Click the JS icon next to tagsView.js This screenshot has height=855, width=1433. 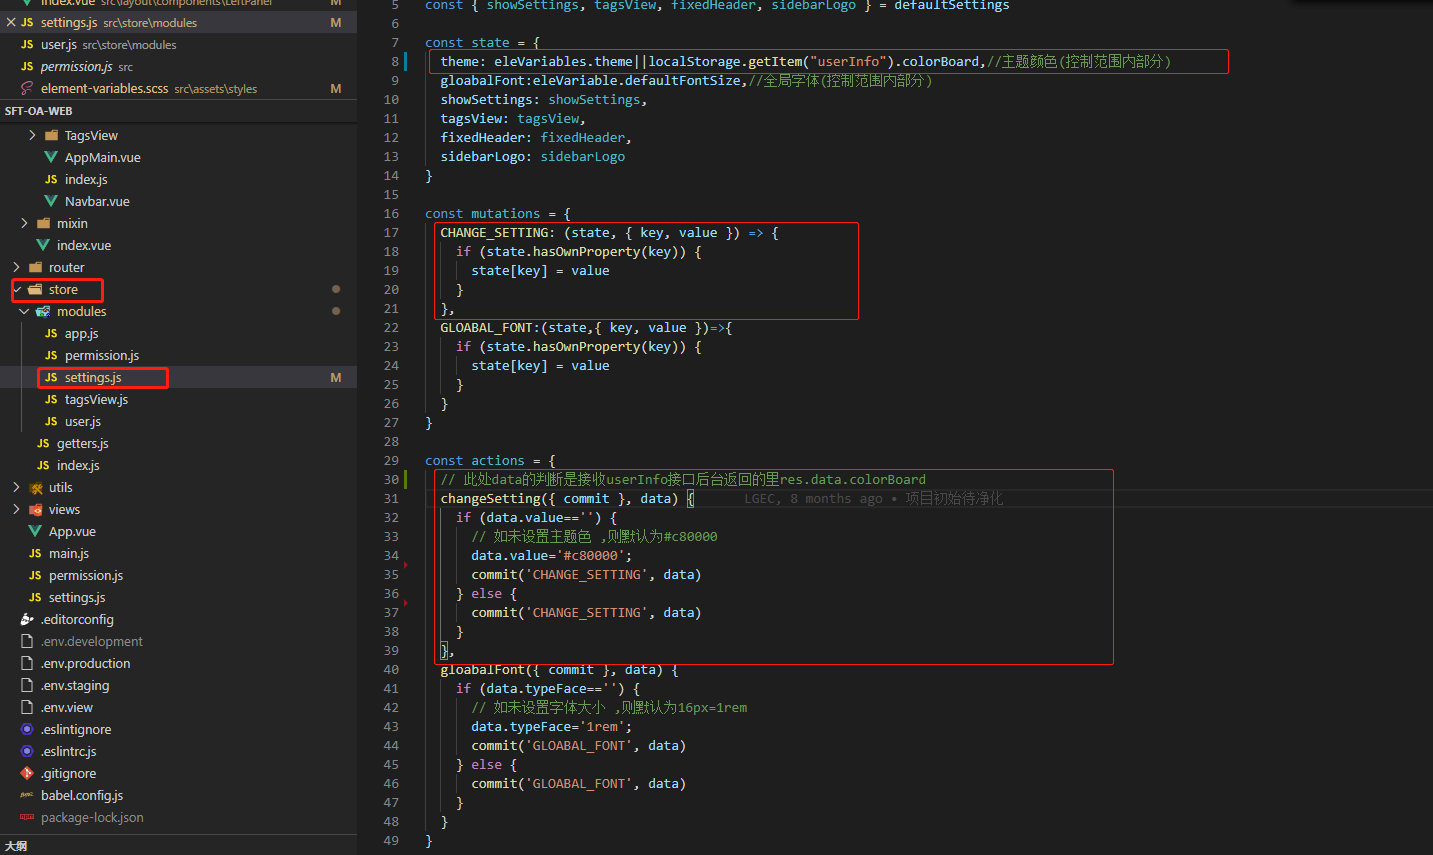(51, 399)
